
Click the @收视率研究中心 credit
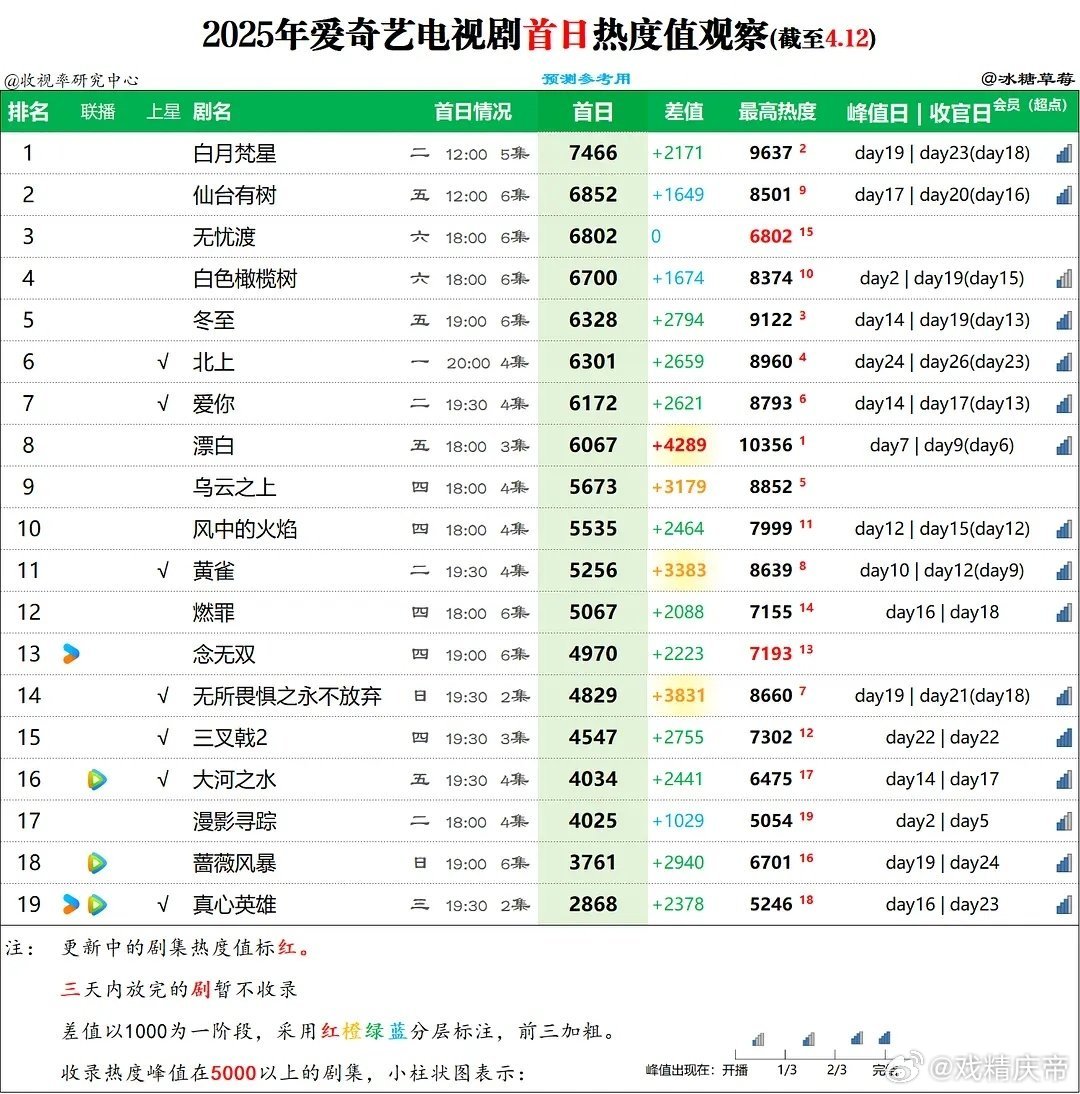(71, 80)
